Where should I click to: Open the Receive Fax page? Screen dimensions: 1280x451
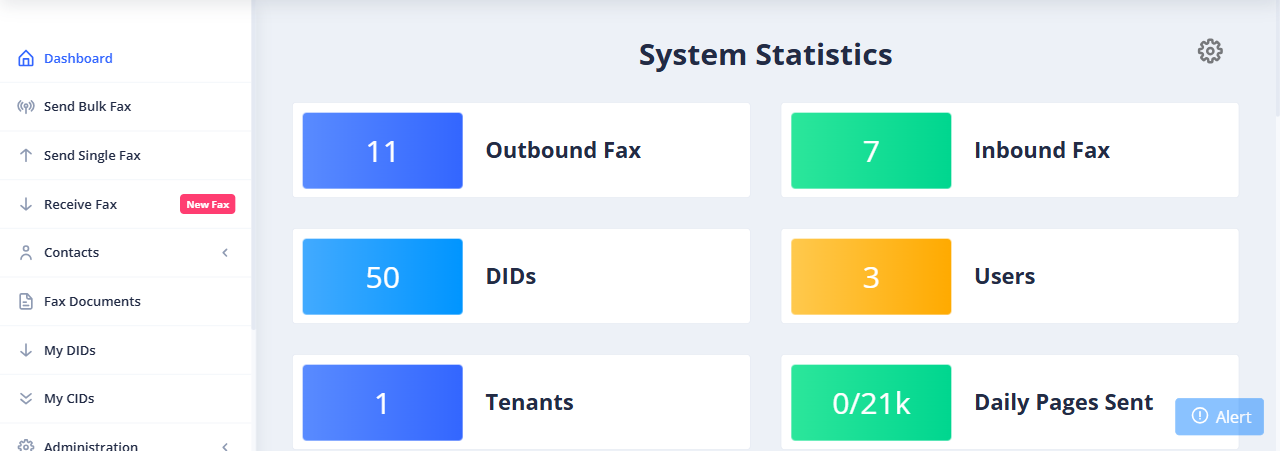click(125, 204)
